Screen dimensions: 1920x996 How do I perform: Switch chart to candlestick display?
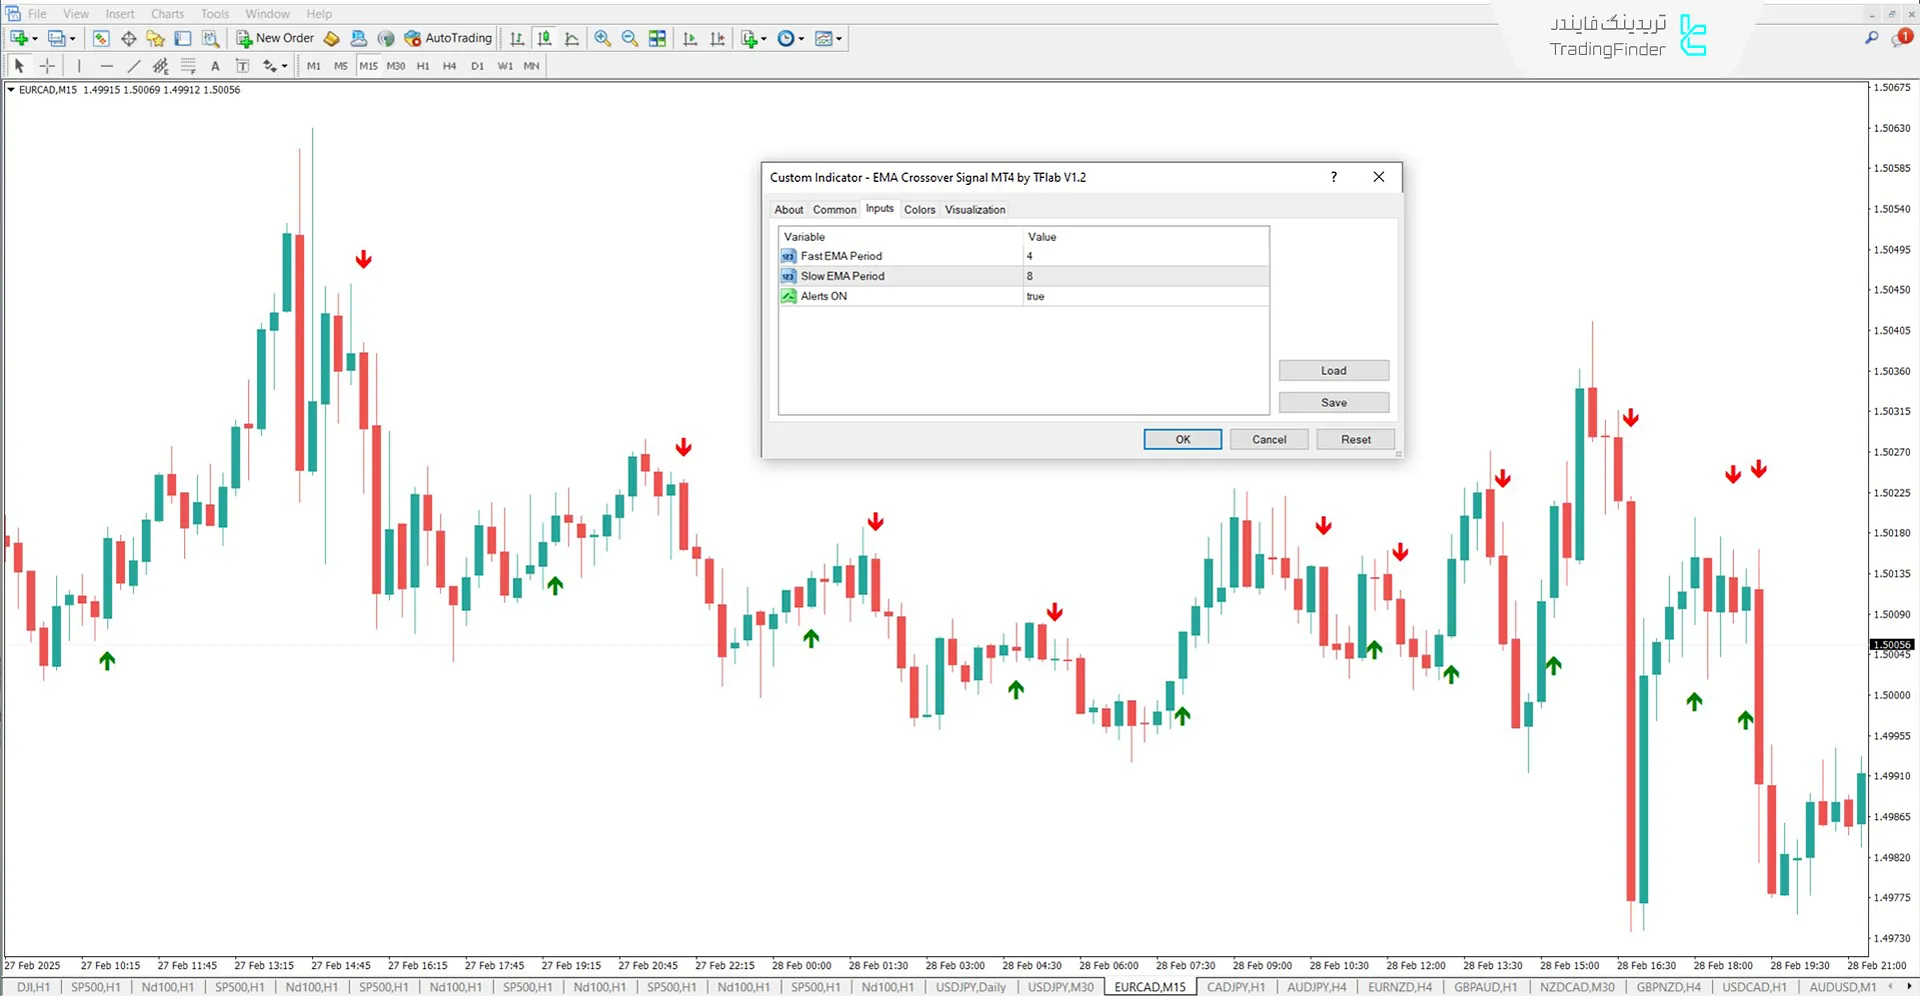(x=545, y=38)
